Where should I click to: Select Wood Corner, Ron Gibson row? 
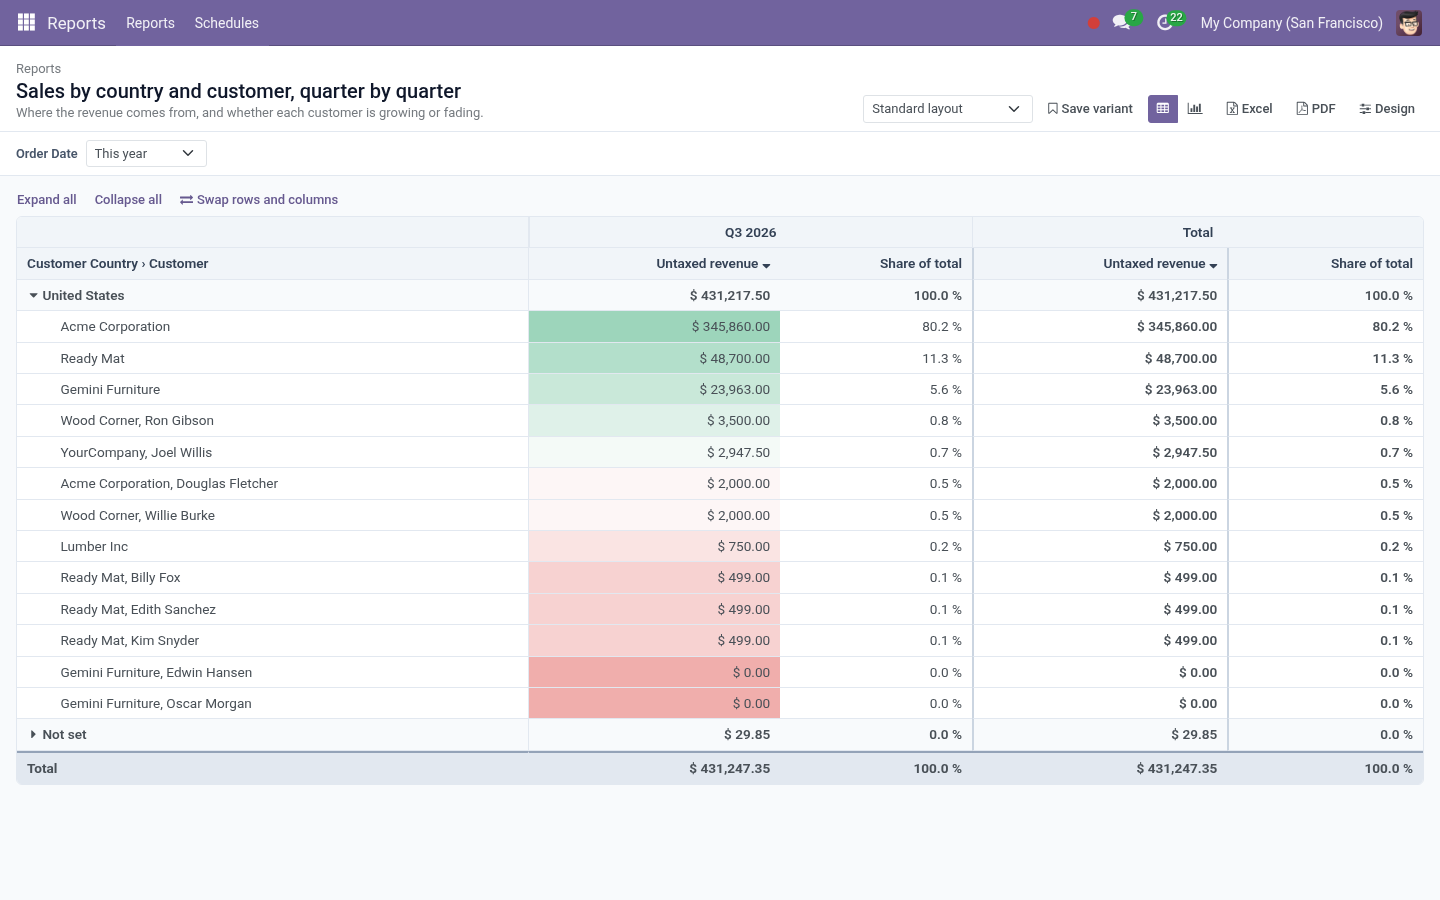click(720, 421)
